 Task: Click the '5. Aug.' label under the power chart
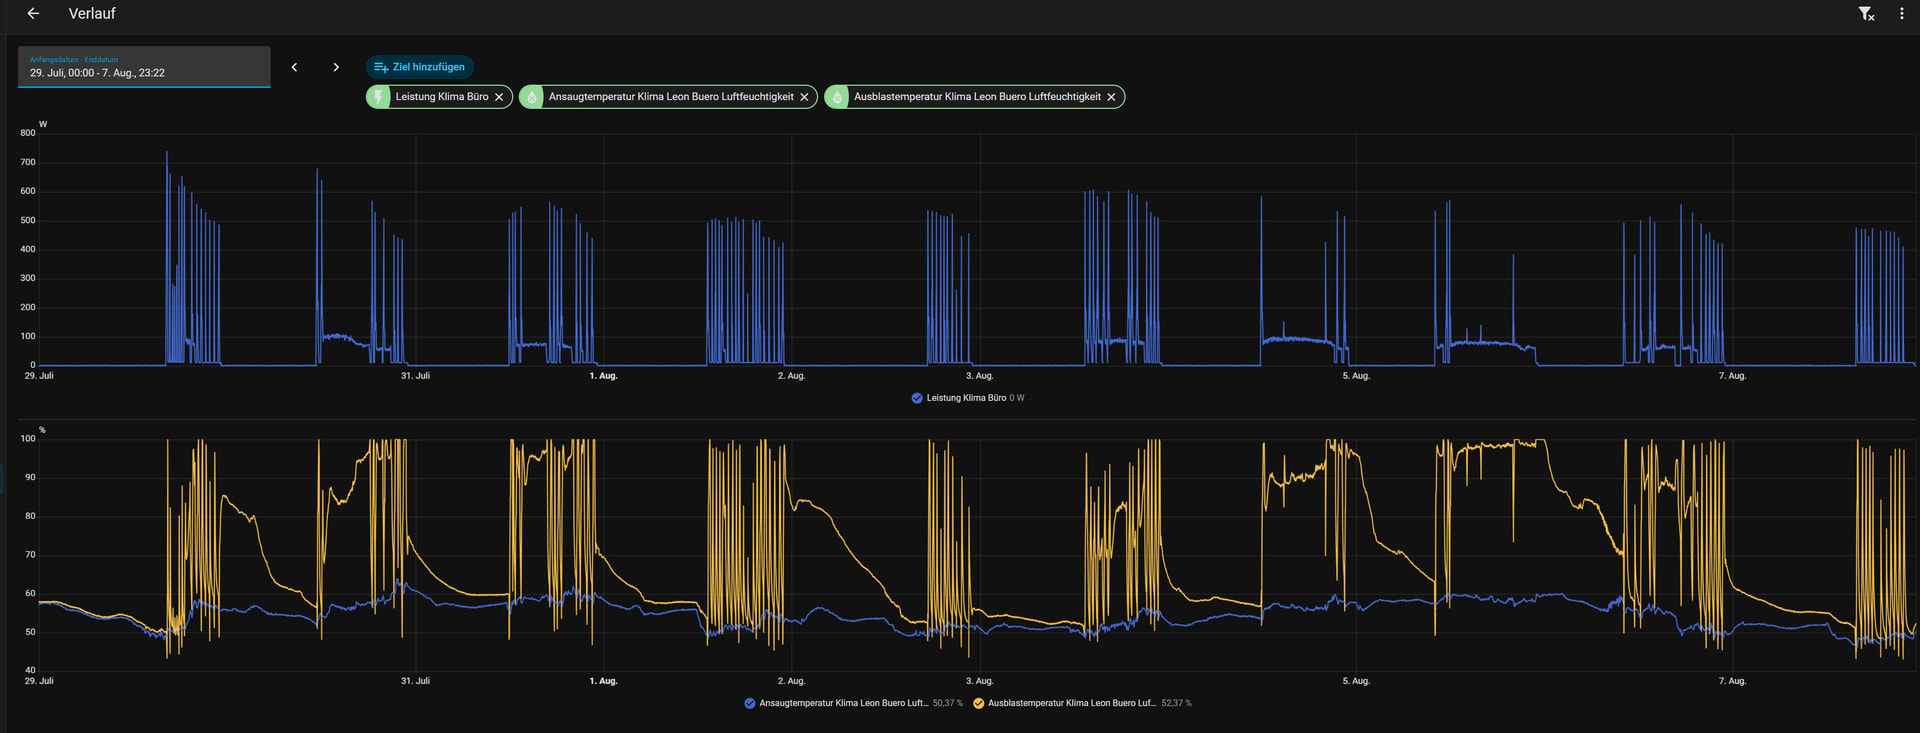[1356, 376]
